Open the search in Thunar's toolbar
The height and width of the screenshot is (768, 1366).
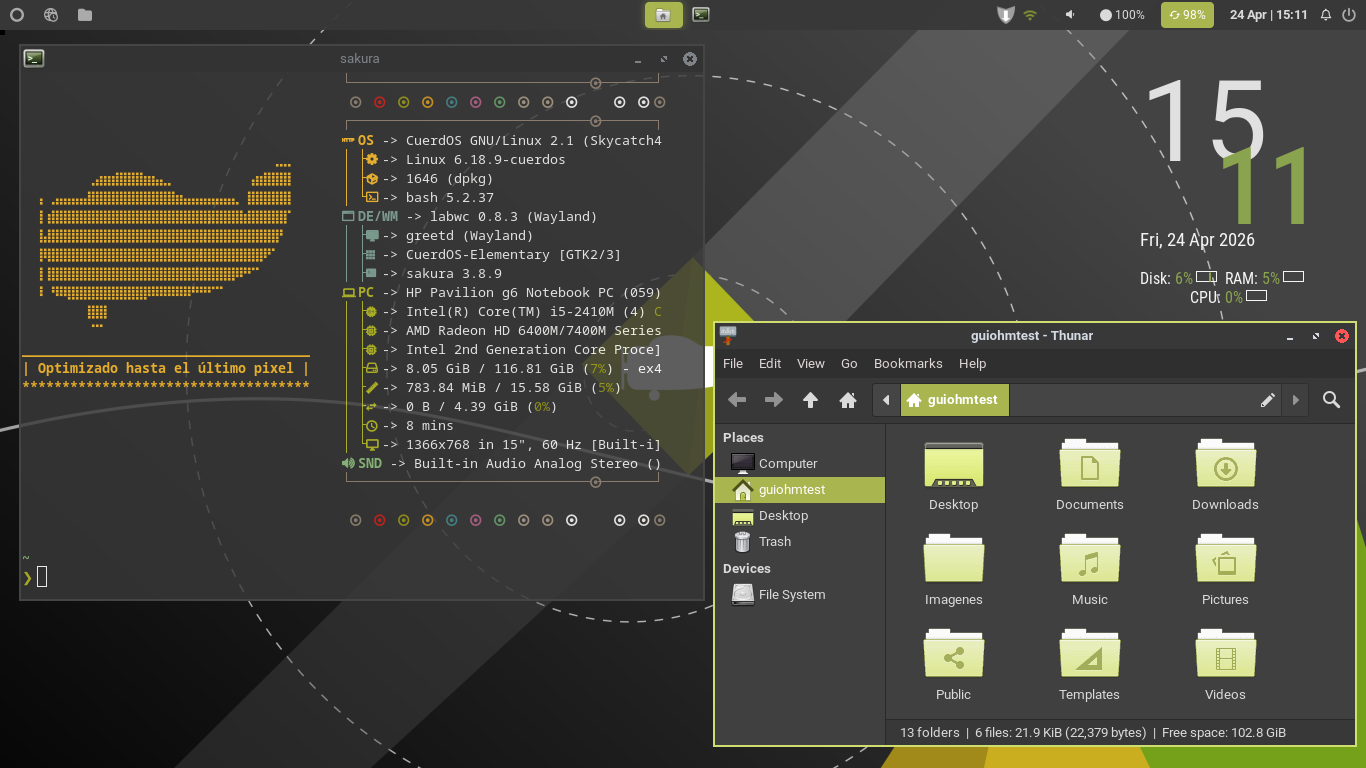coord(1331,400)
